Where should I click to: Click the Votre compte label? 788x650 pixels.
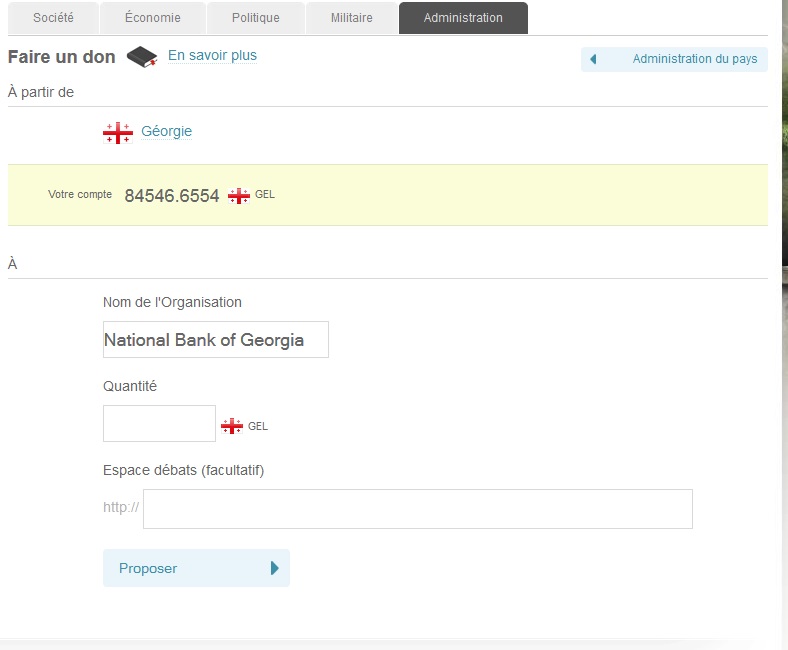pyautogui.click(x=80, y=195)
